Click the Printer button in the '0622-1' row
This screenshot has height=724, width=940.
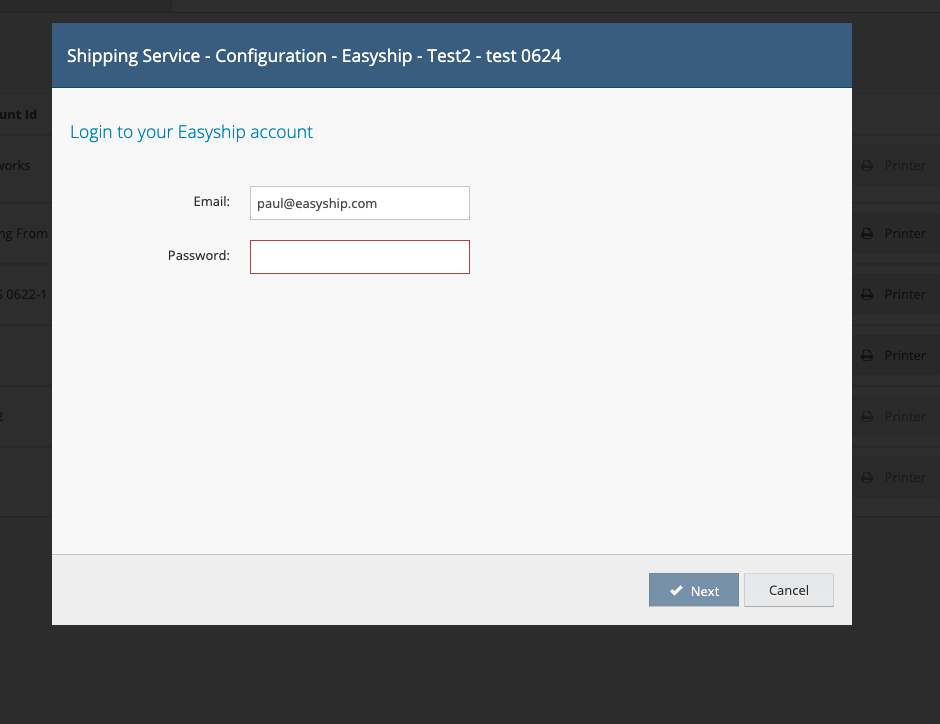coord(896,295)
